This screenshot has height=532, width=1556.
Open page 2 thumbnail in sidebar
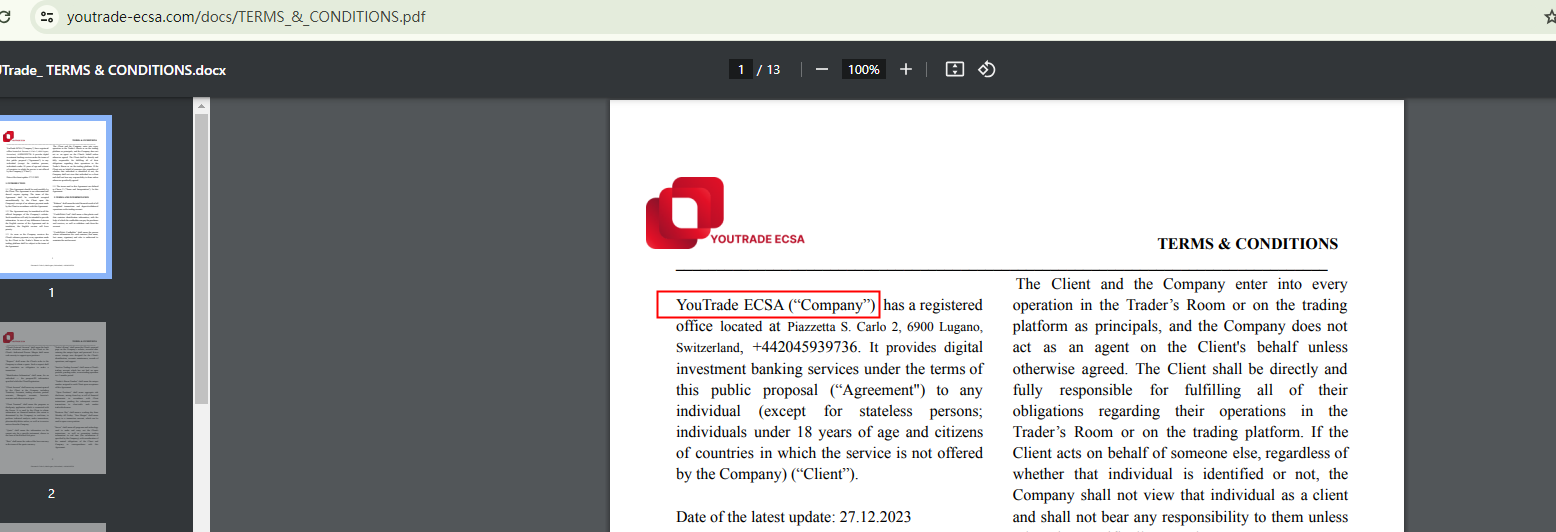point(53,398)
